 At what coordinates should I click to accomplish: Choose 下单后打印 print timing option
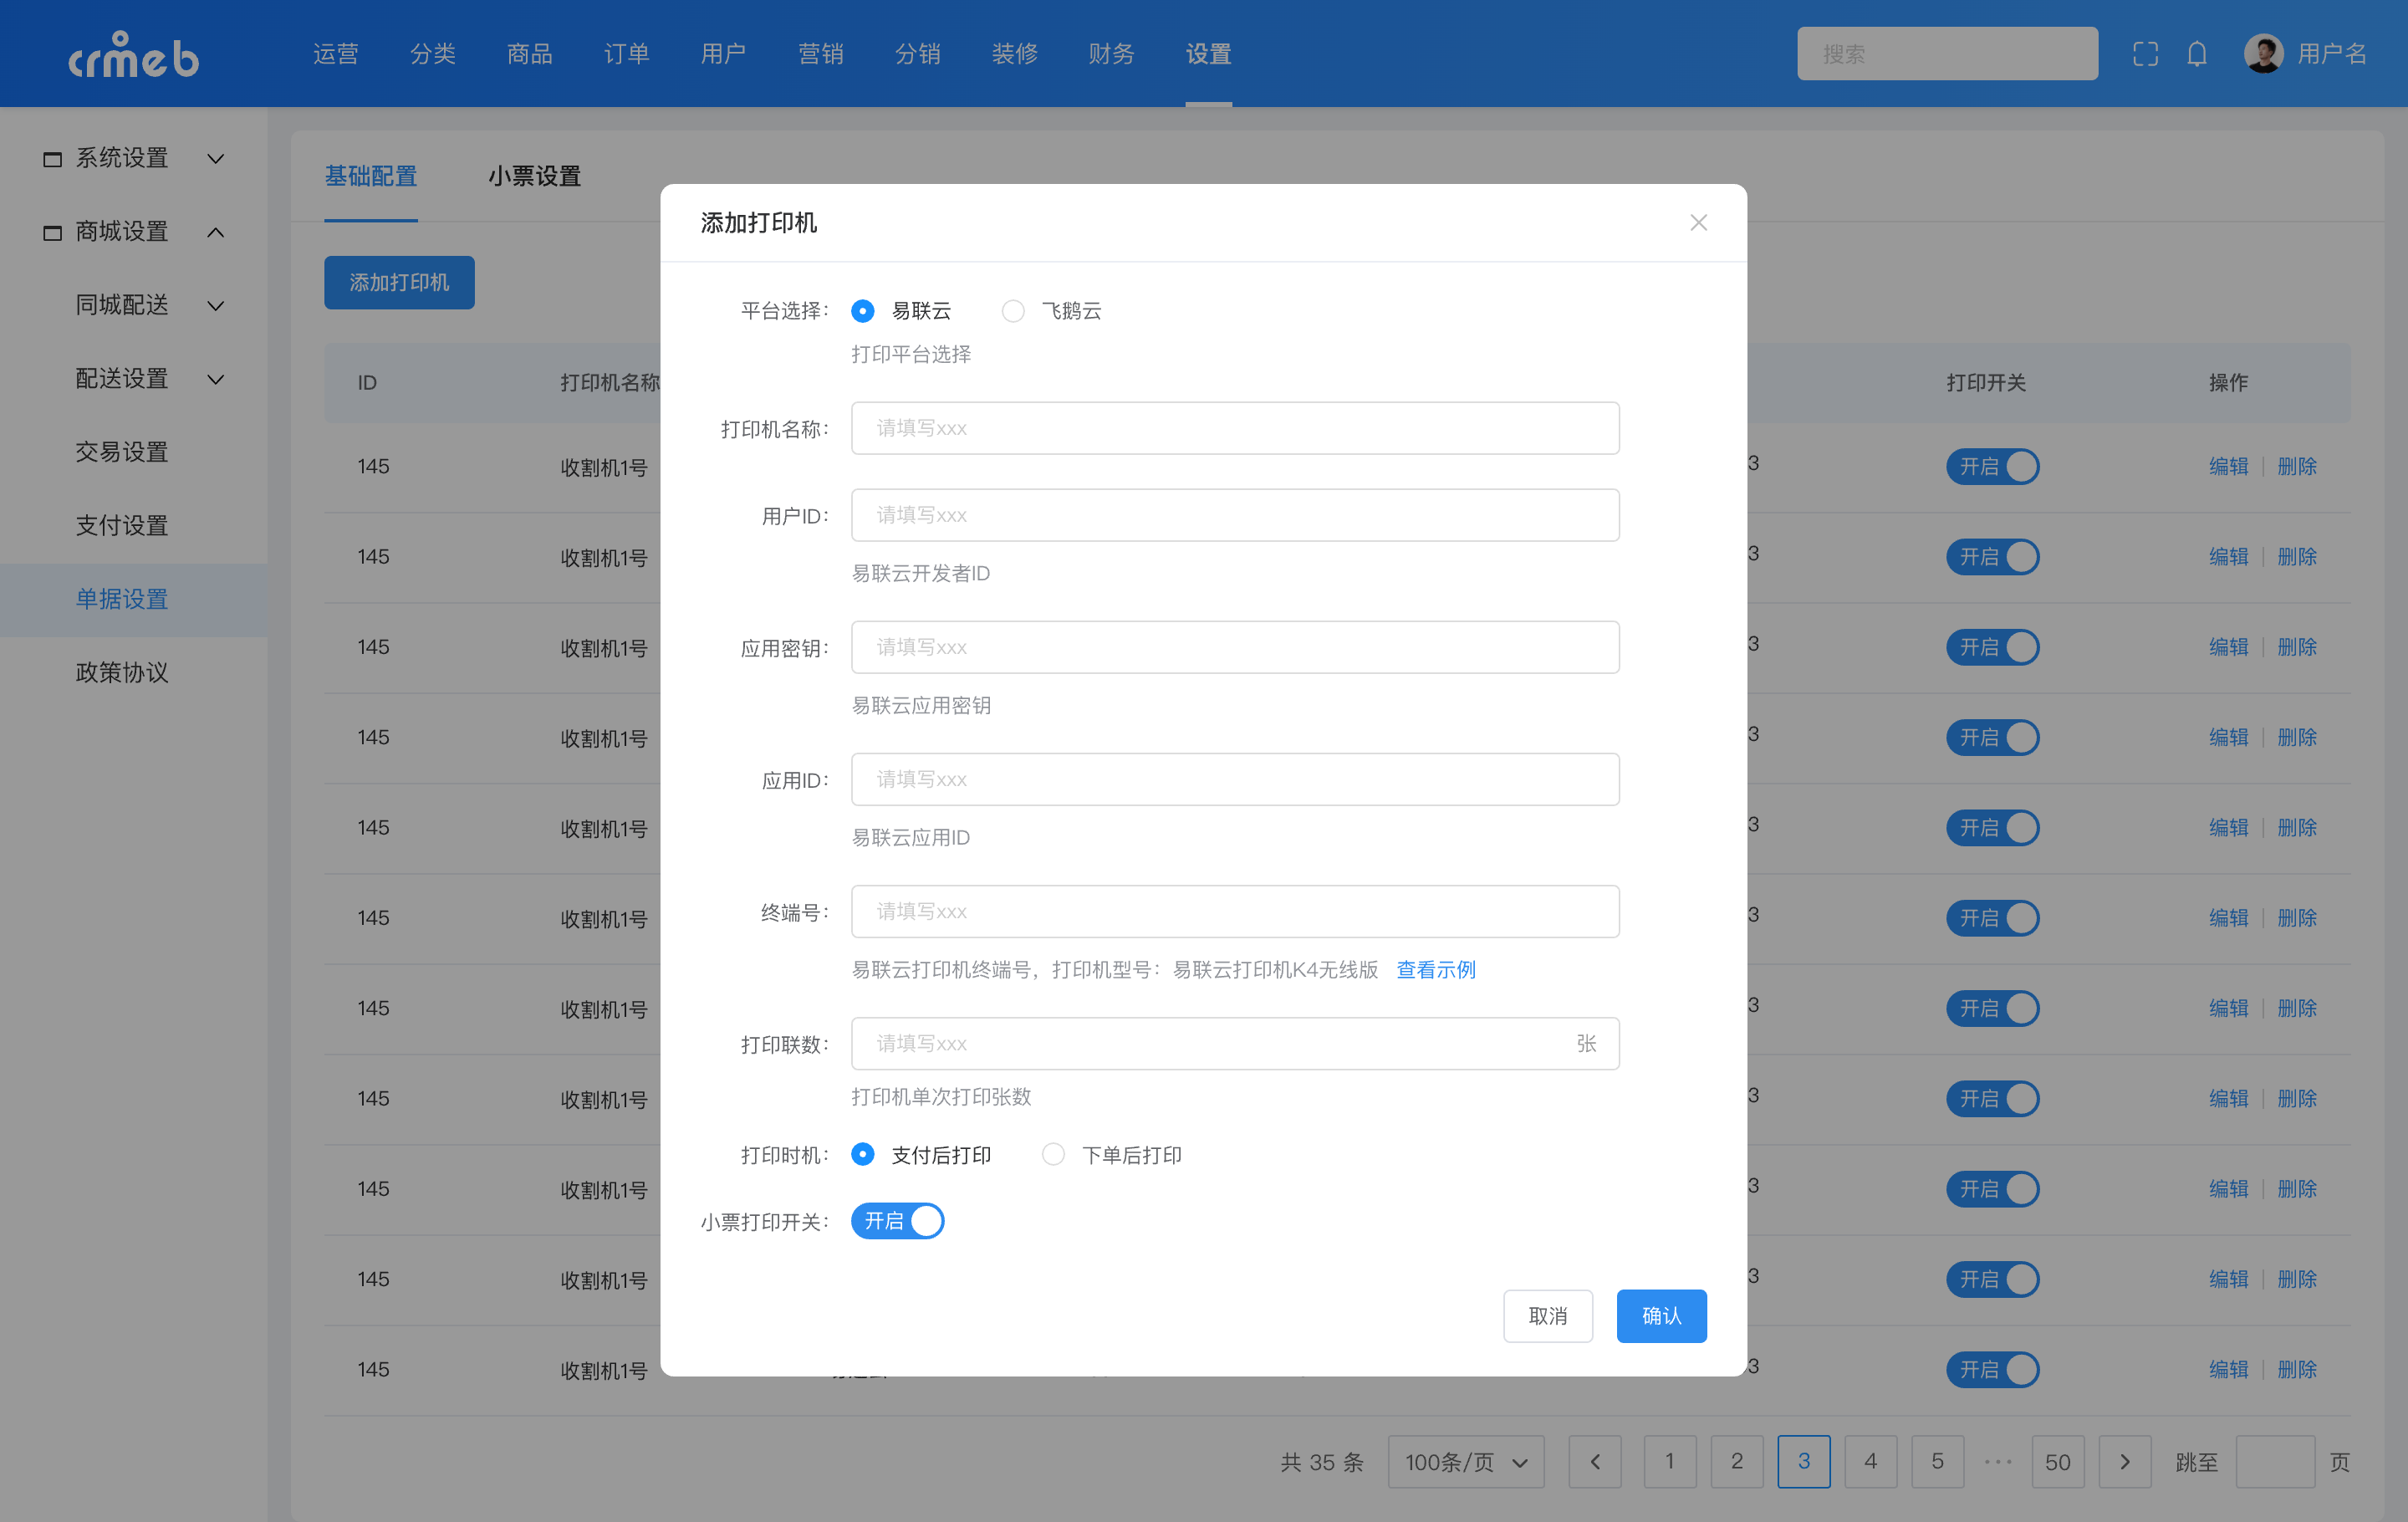point(1053,1155)
